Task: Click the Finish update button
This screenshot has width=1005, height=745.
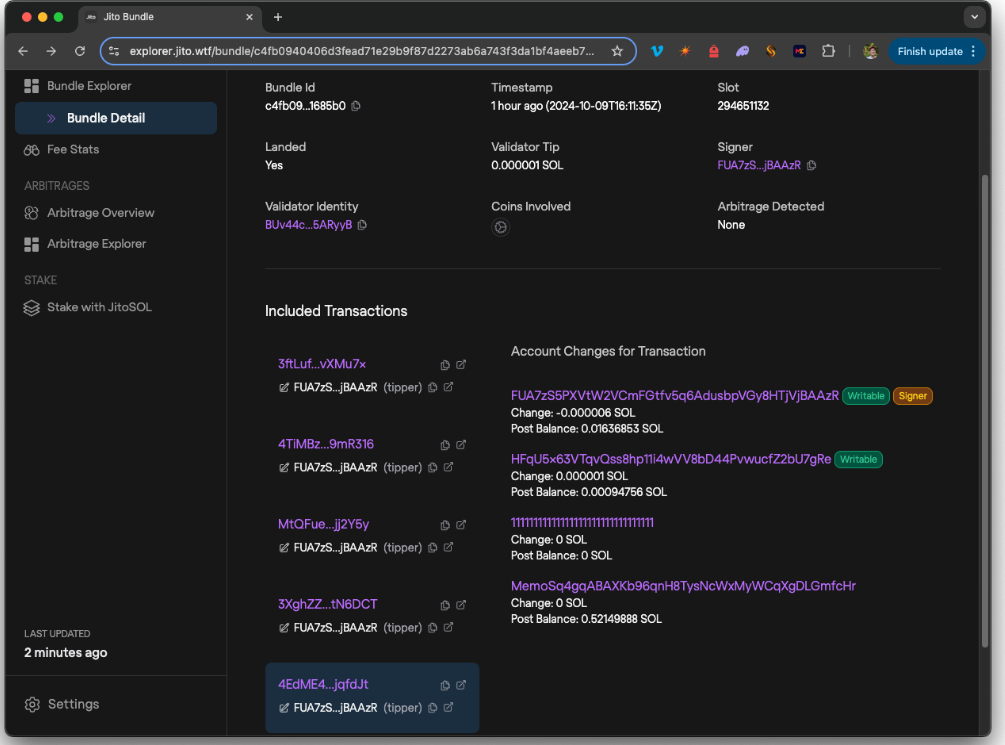Action: coord(936,51)
